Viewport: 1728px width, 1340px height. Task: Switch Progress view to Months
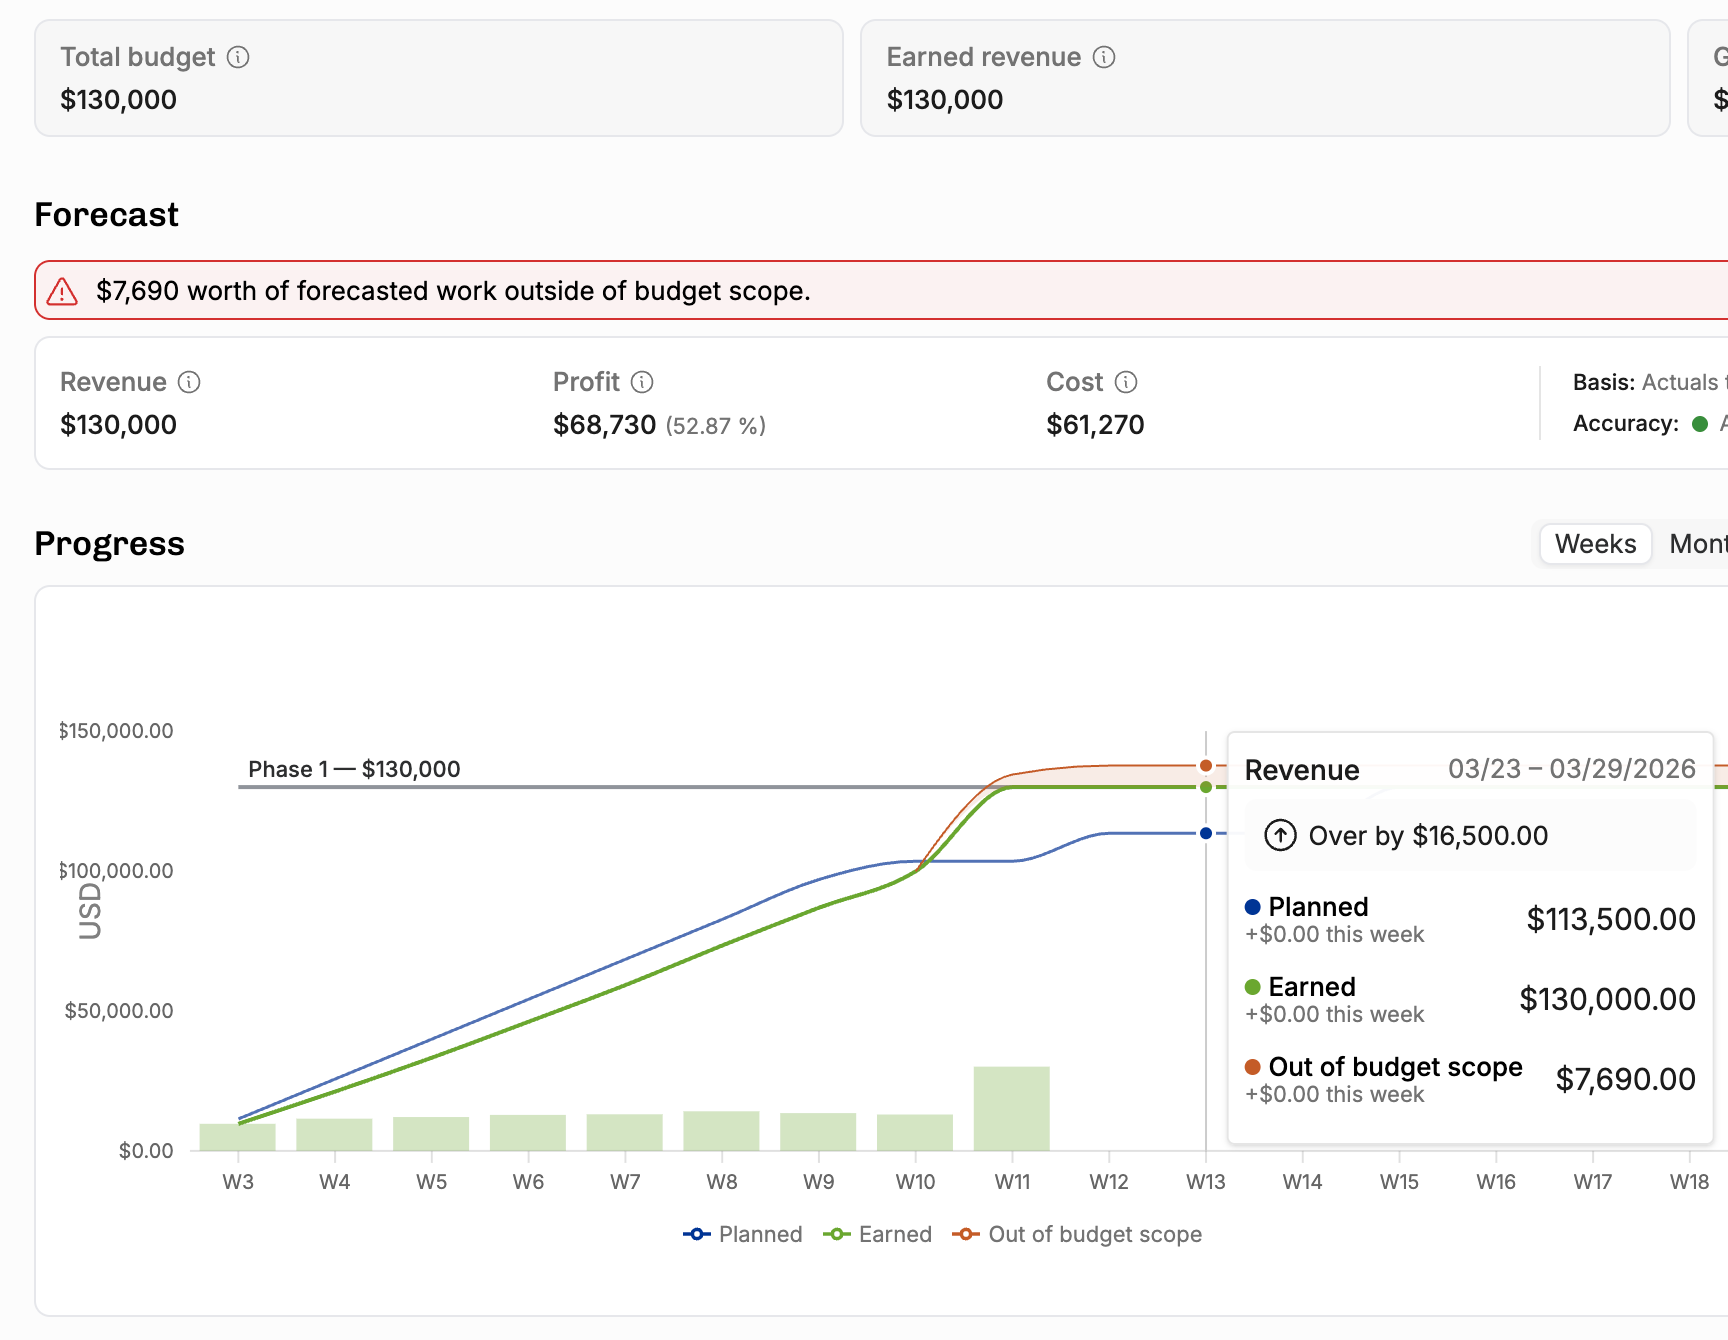point(1696,544)
